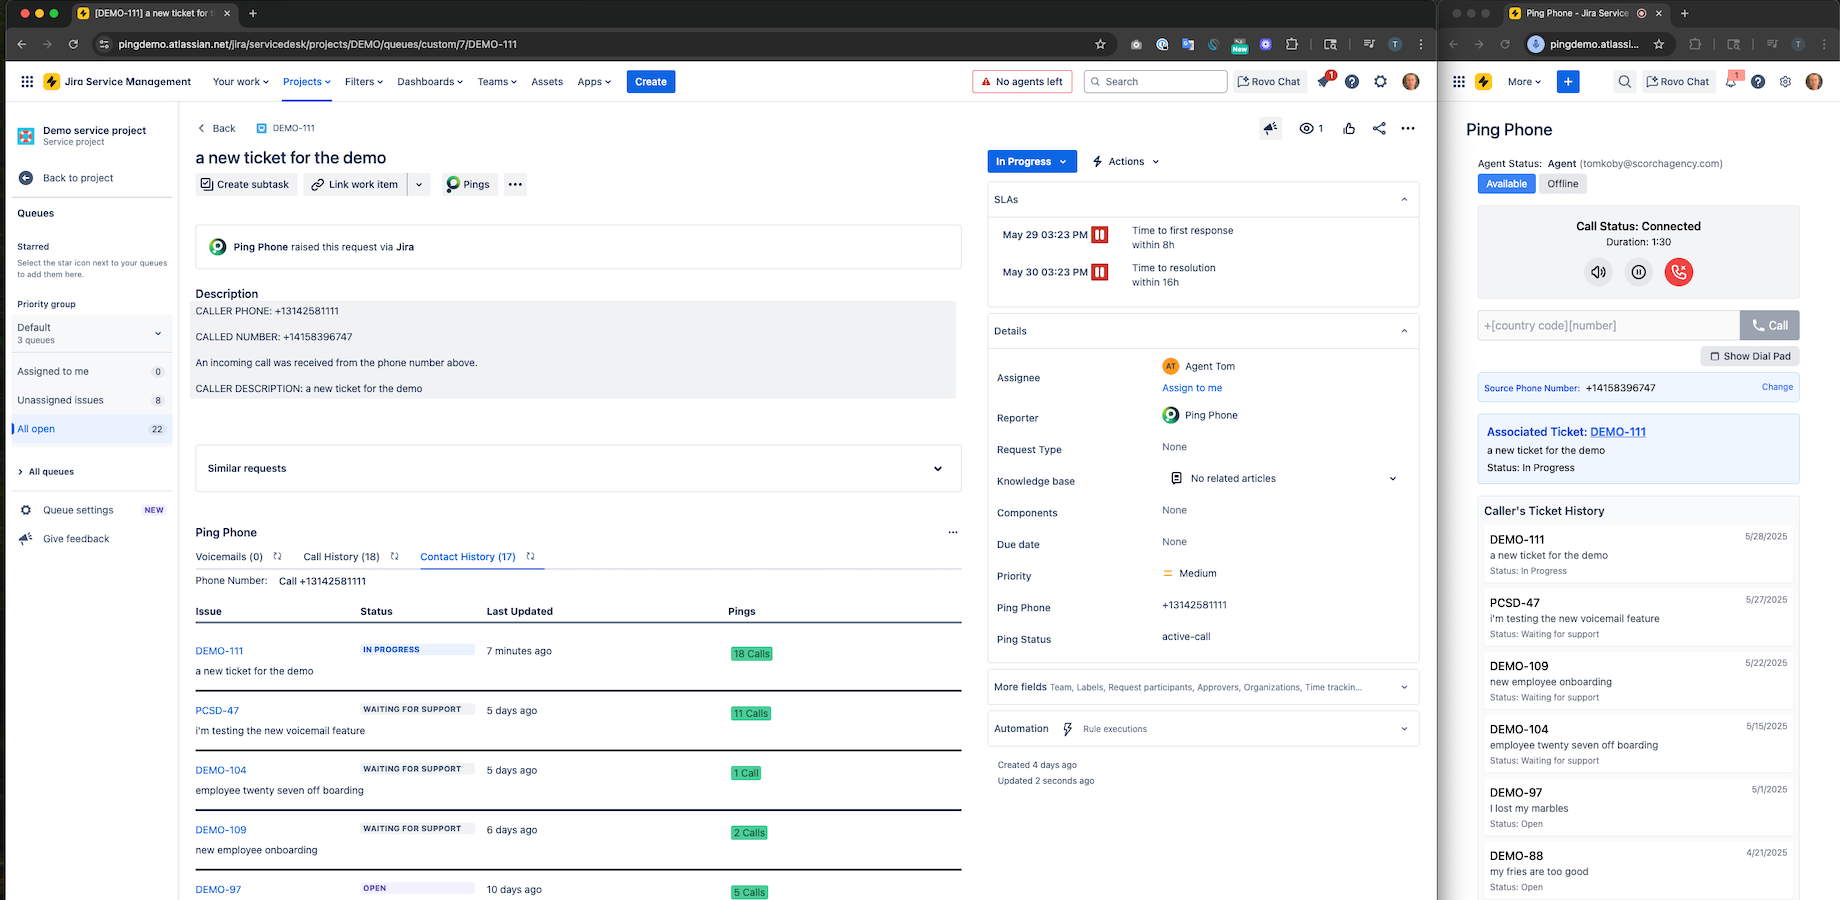Toggle Show Dial Pad
Image resolution: width=1840 pixels, height=900 pixels.
(x=1750, y=356)
